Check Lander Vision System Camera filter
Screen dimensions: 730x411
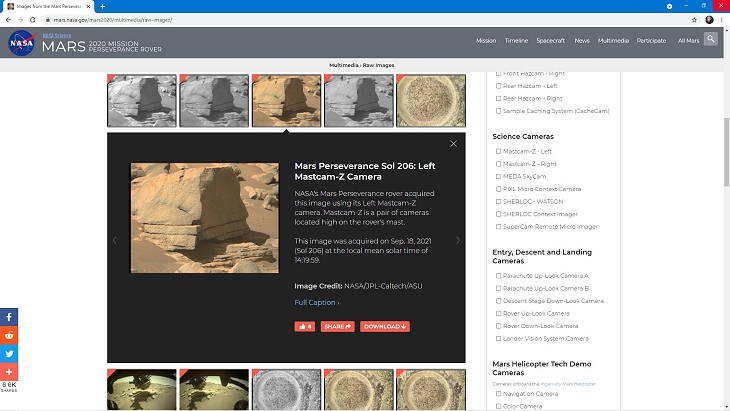coord(499,338)
